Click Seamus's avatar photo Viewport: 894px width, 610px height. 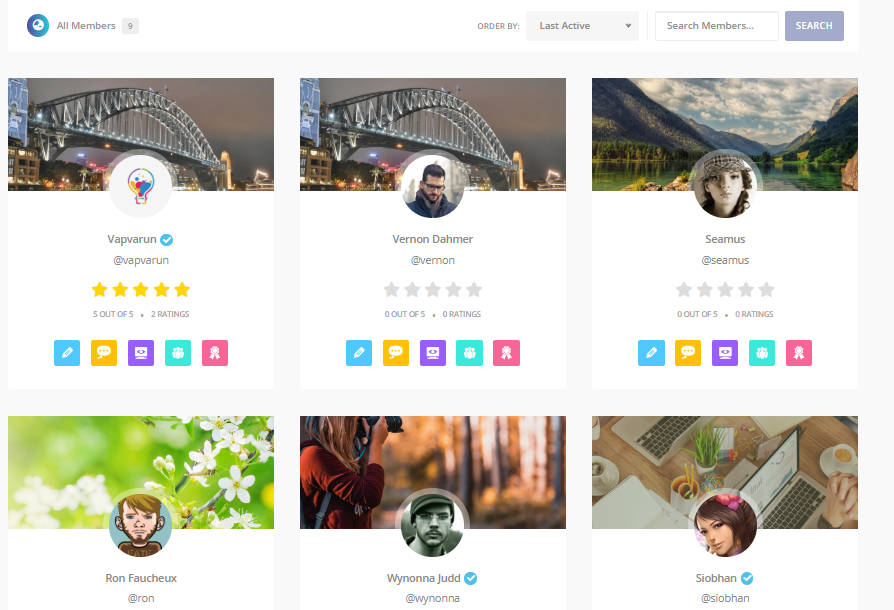pos(725,186)
